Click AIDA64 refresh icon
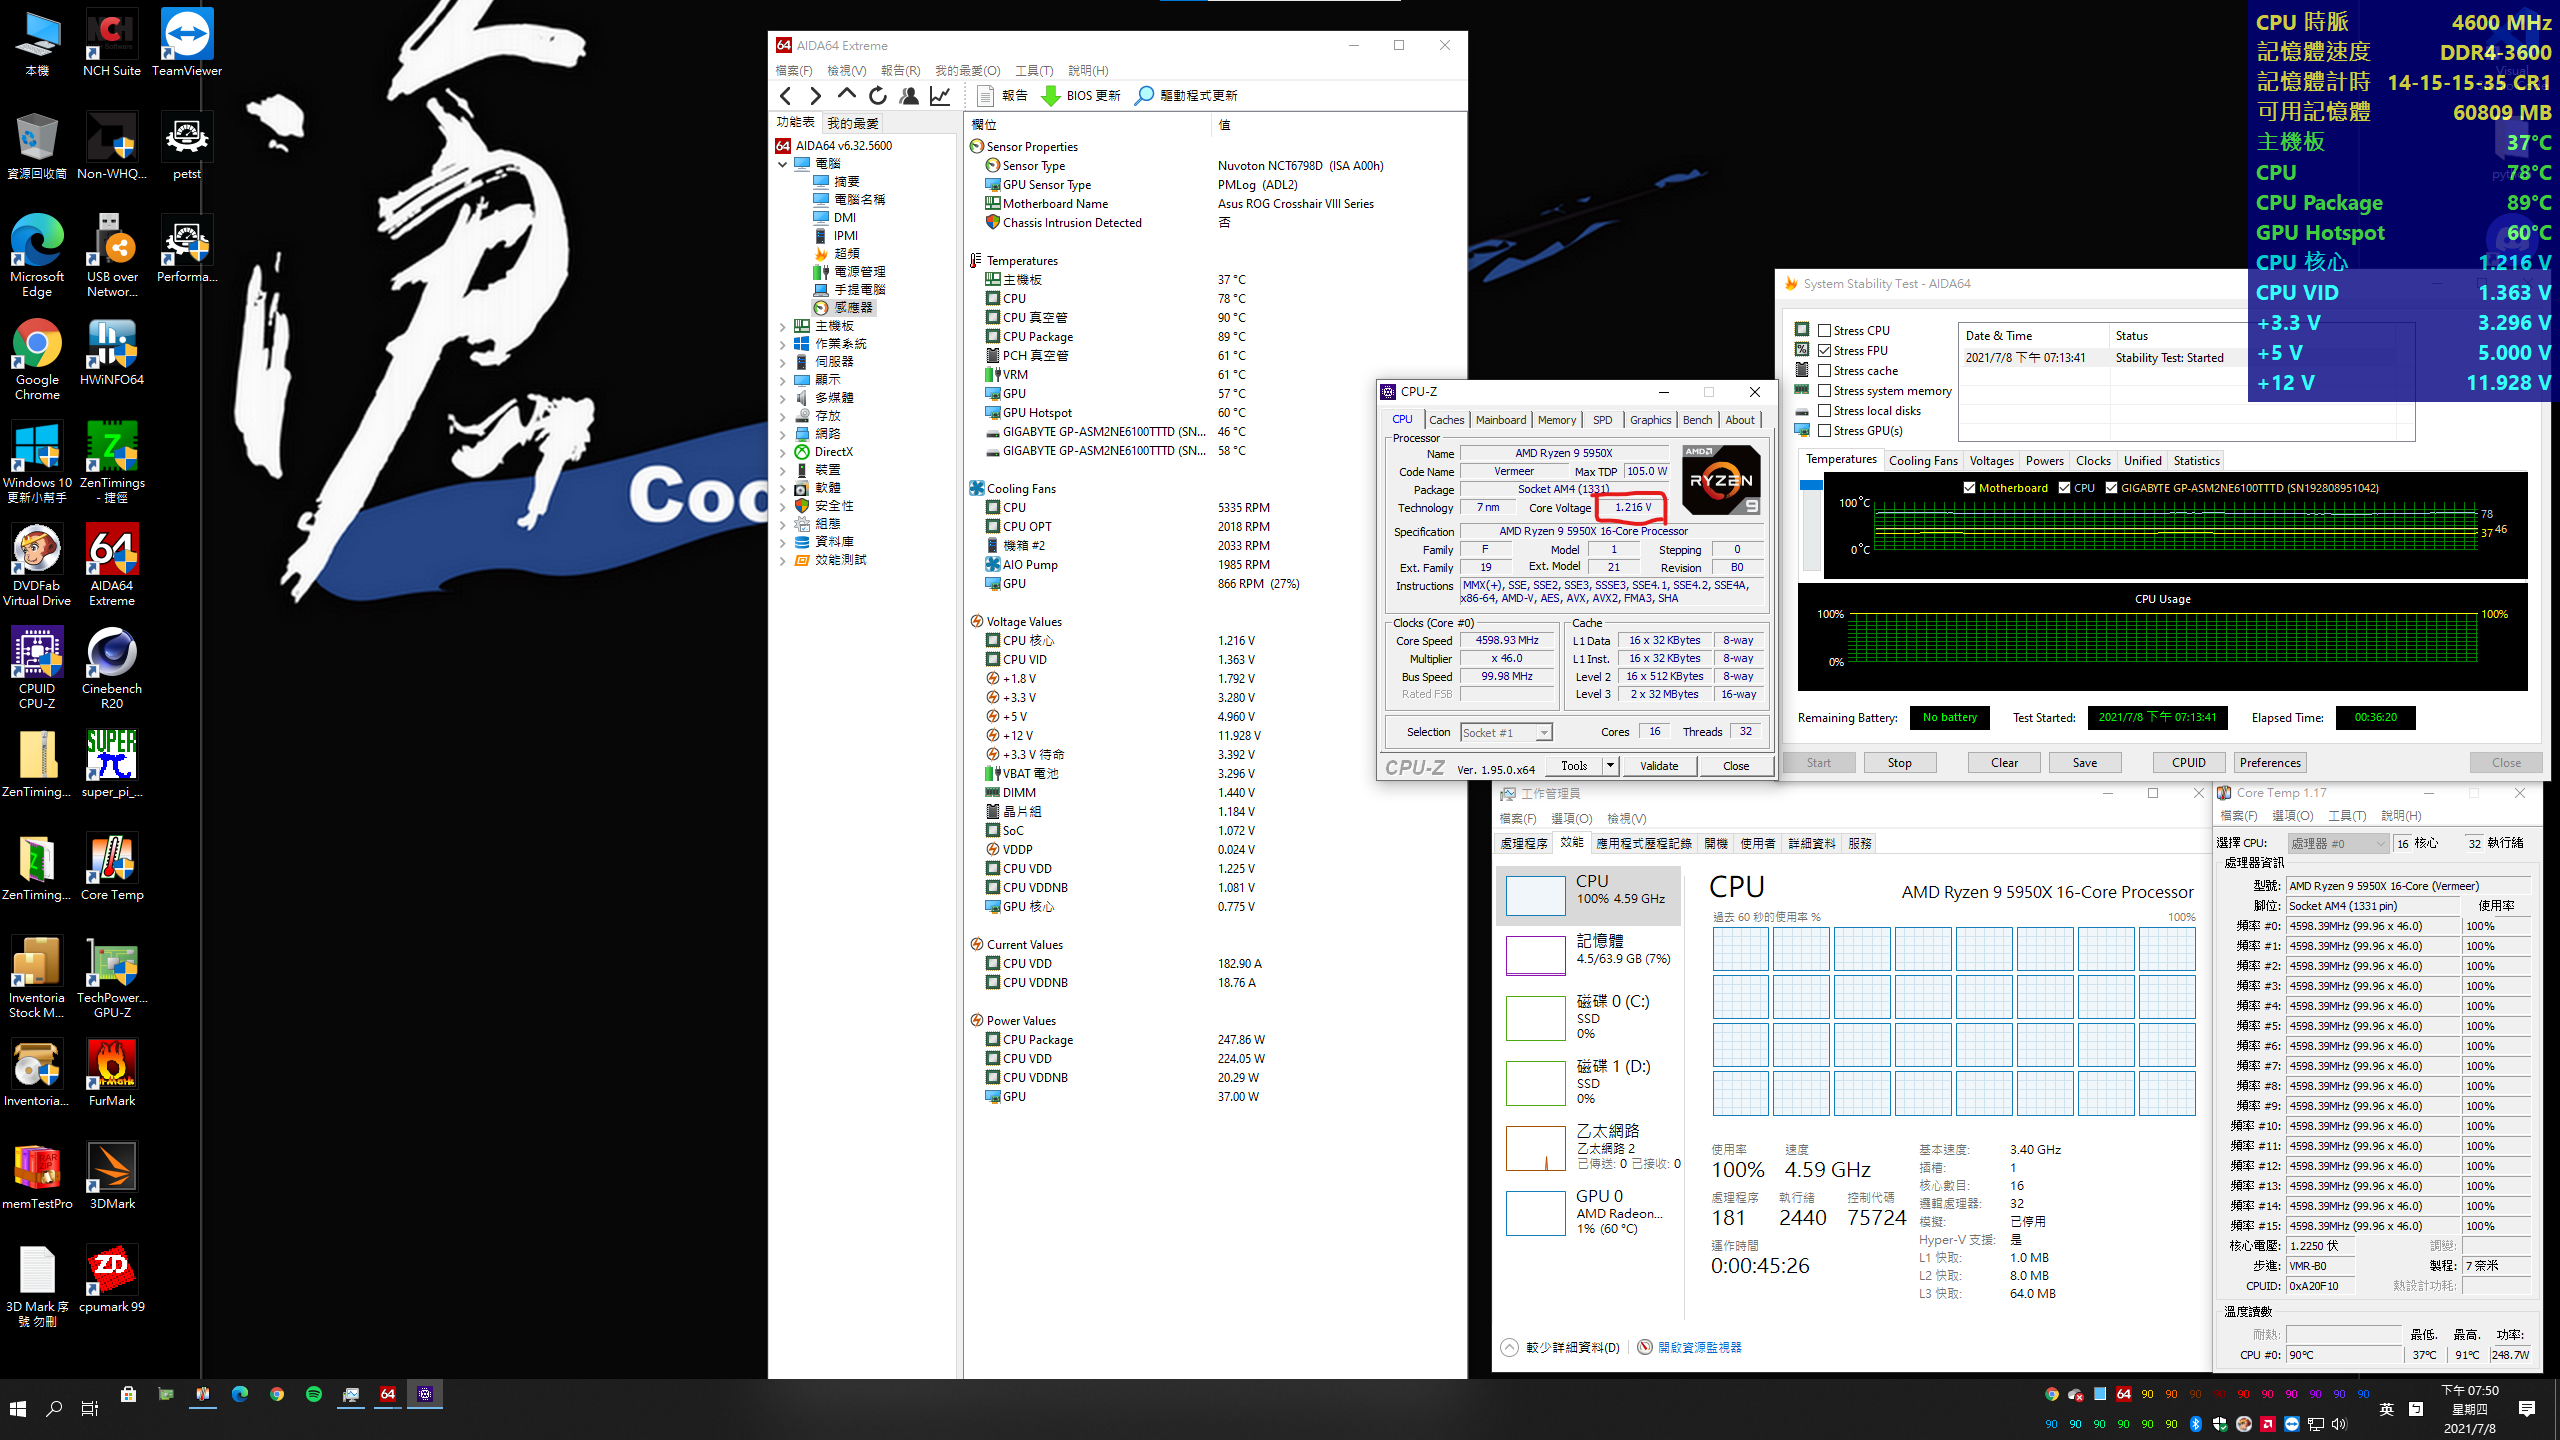This screenshot has width=2560, height=1440. tap(878, 96)
